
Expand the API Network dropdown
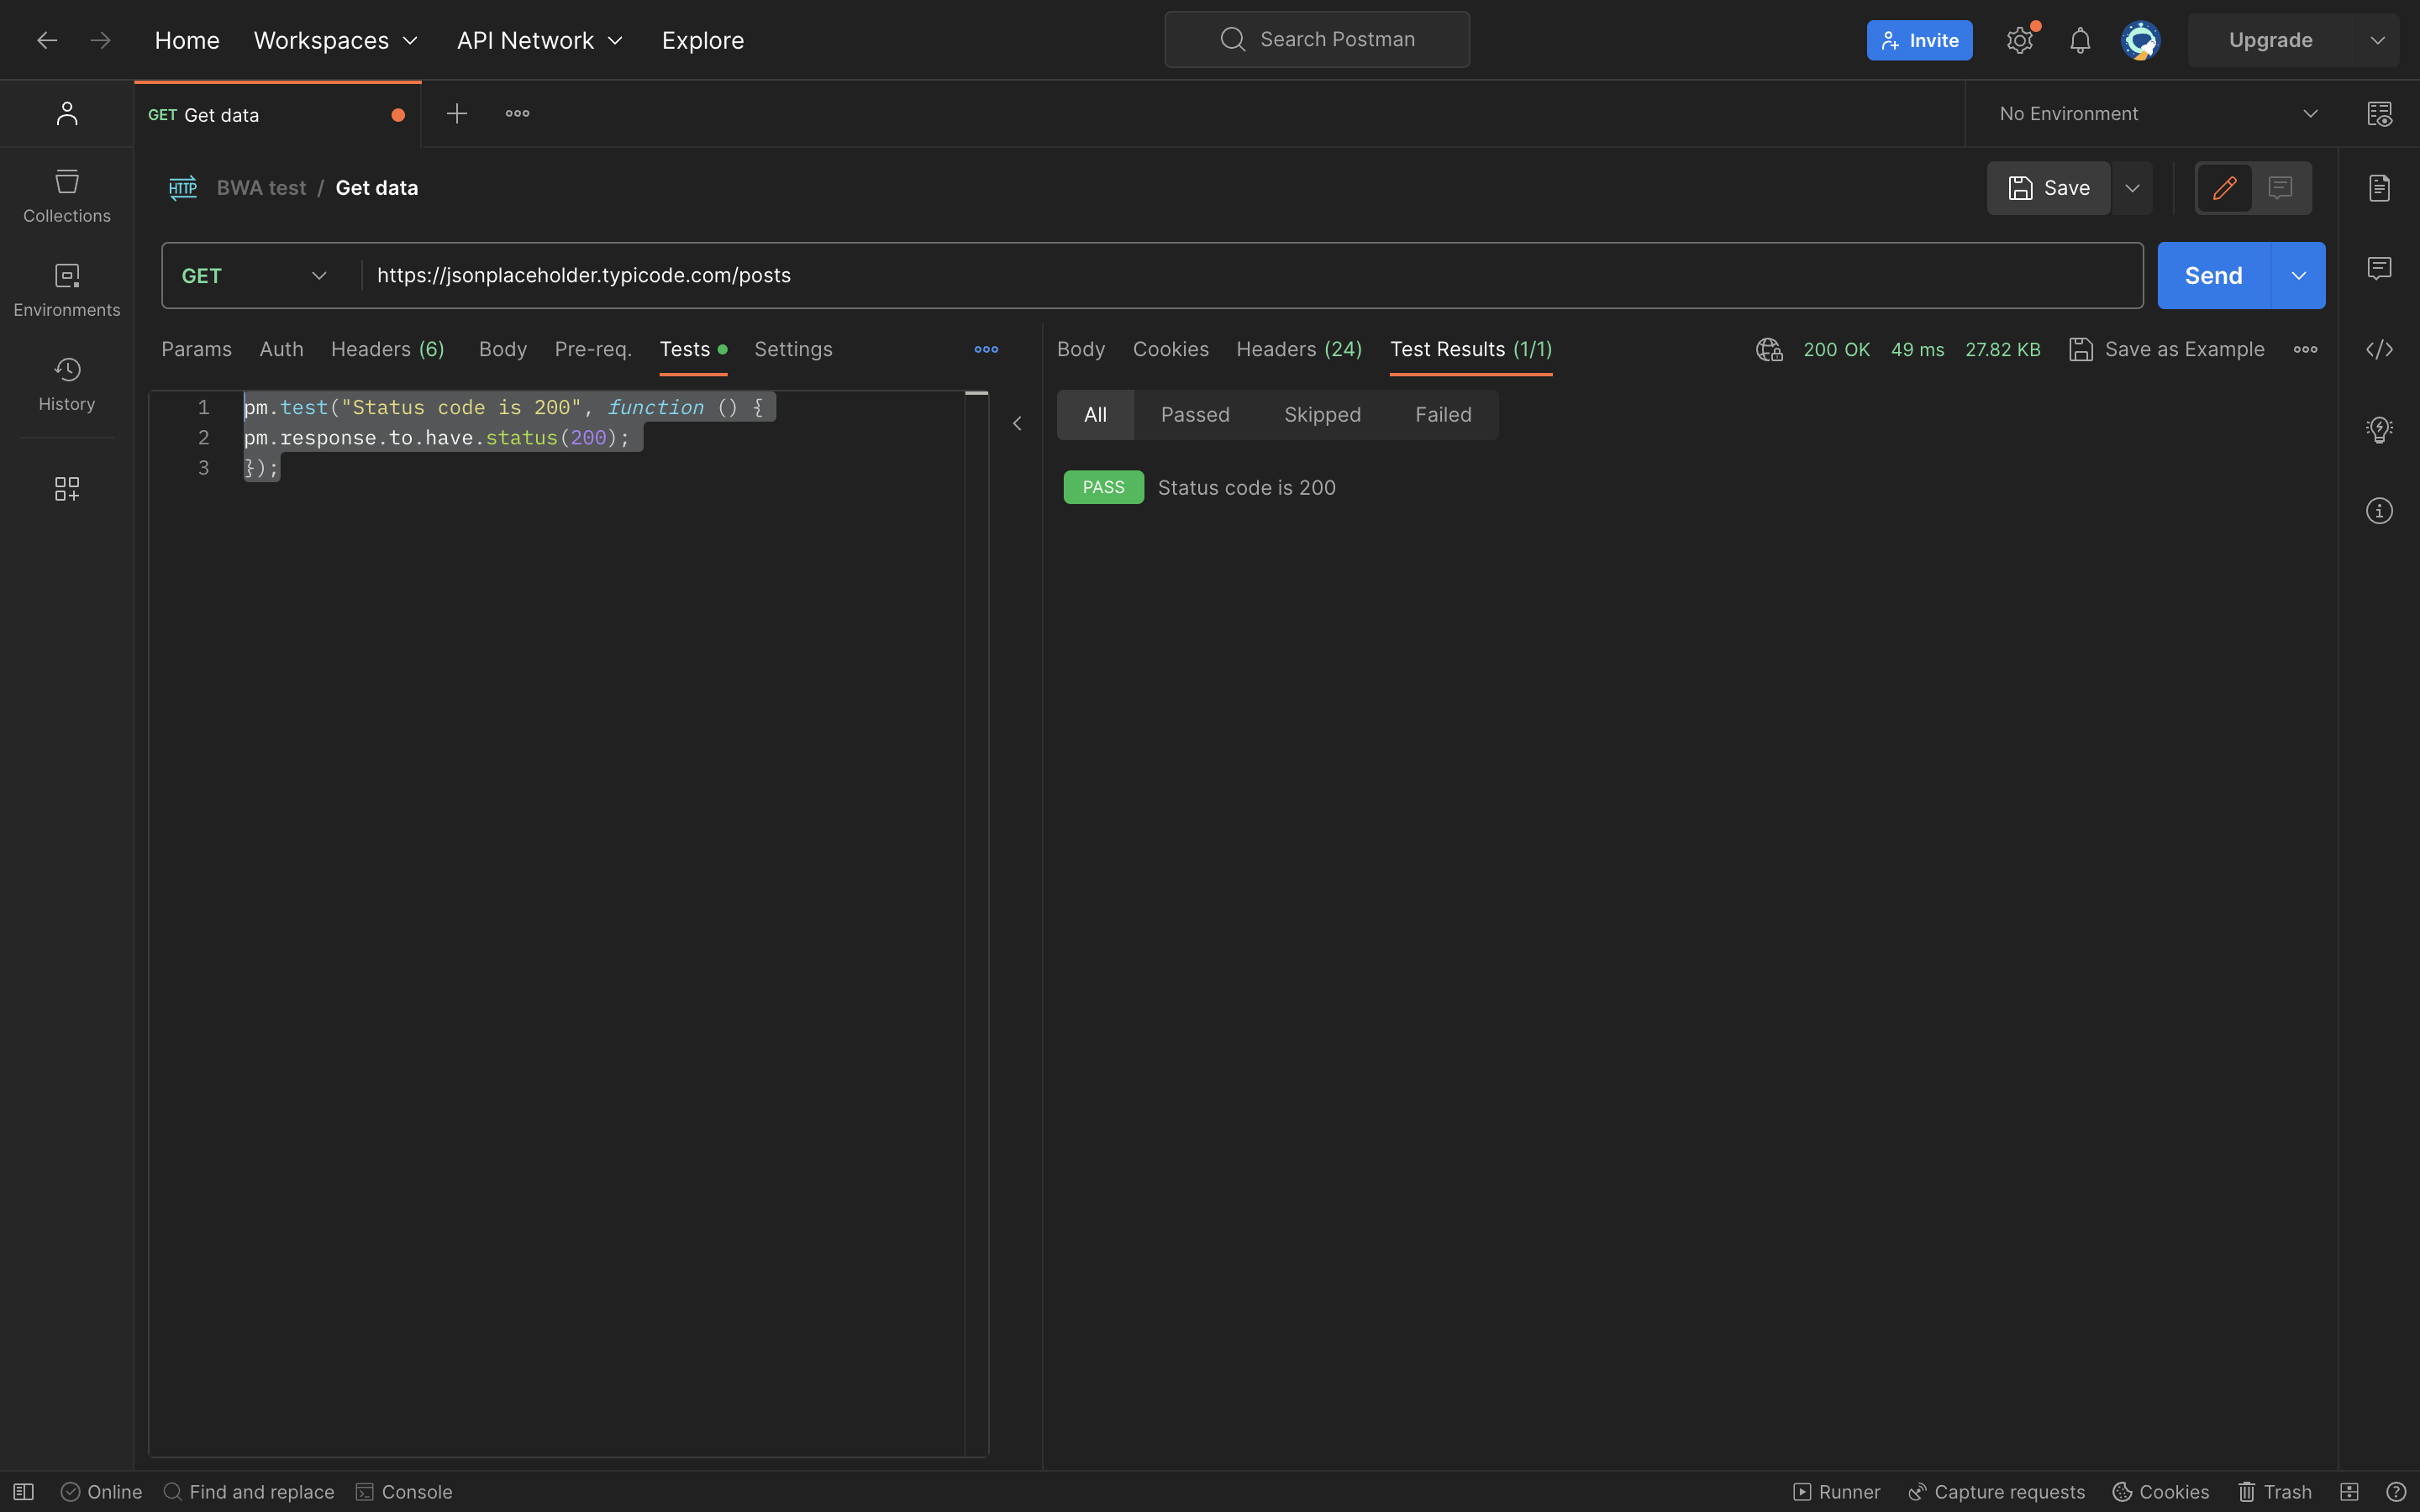tap(540, 40)
